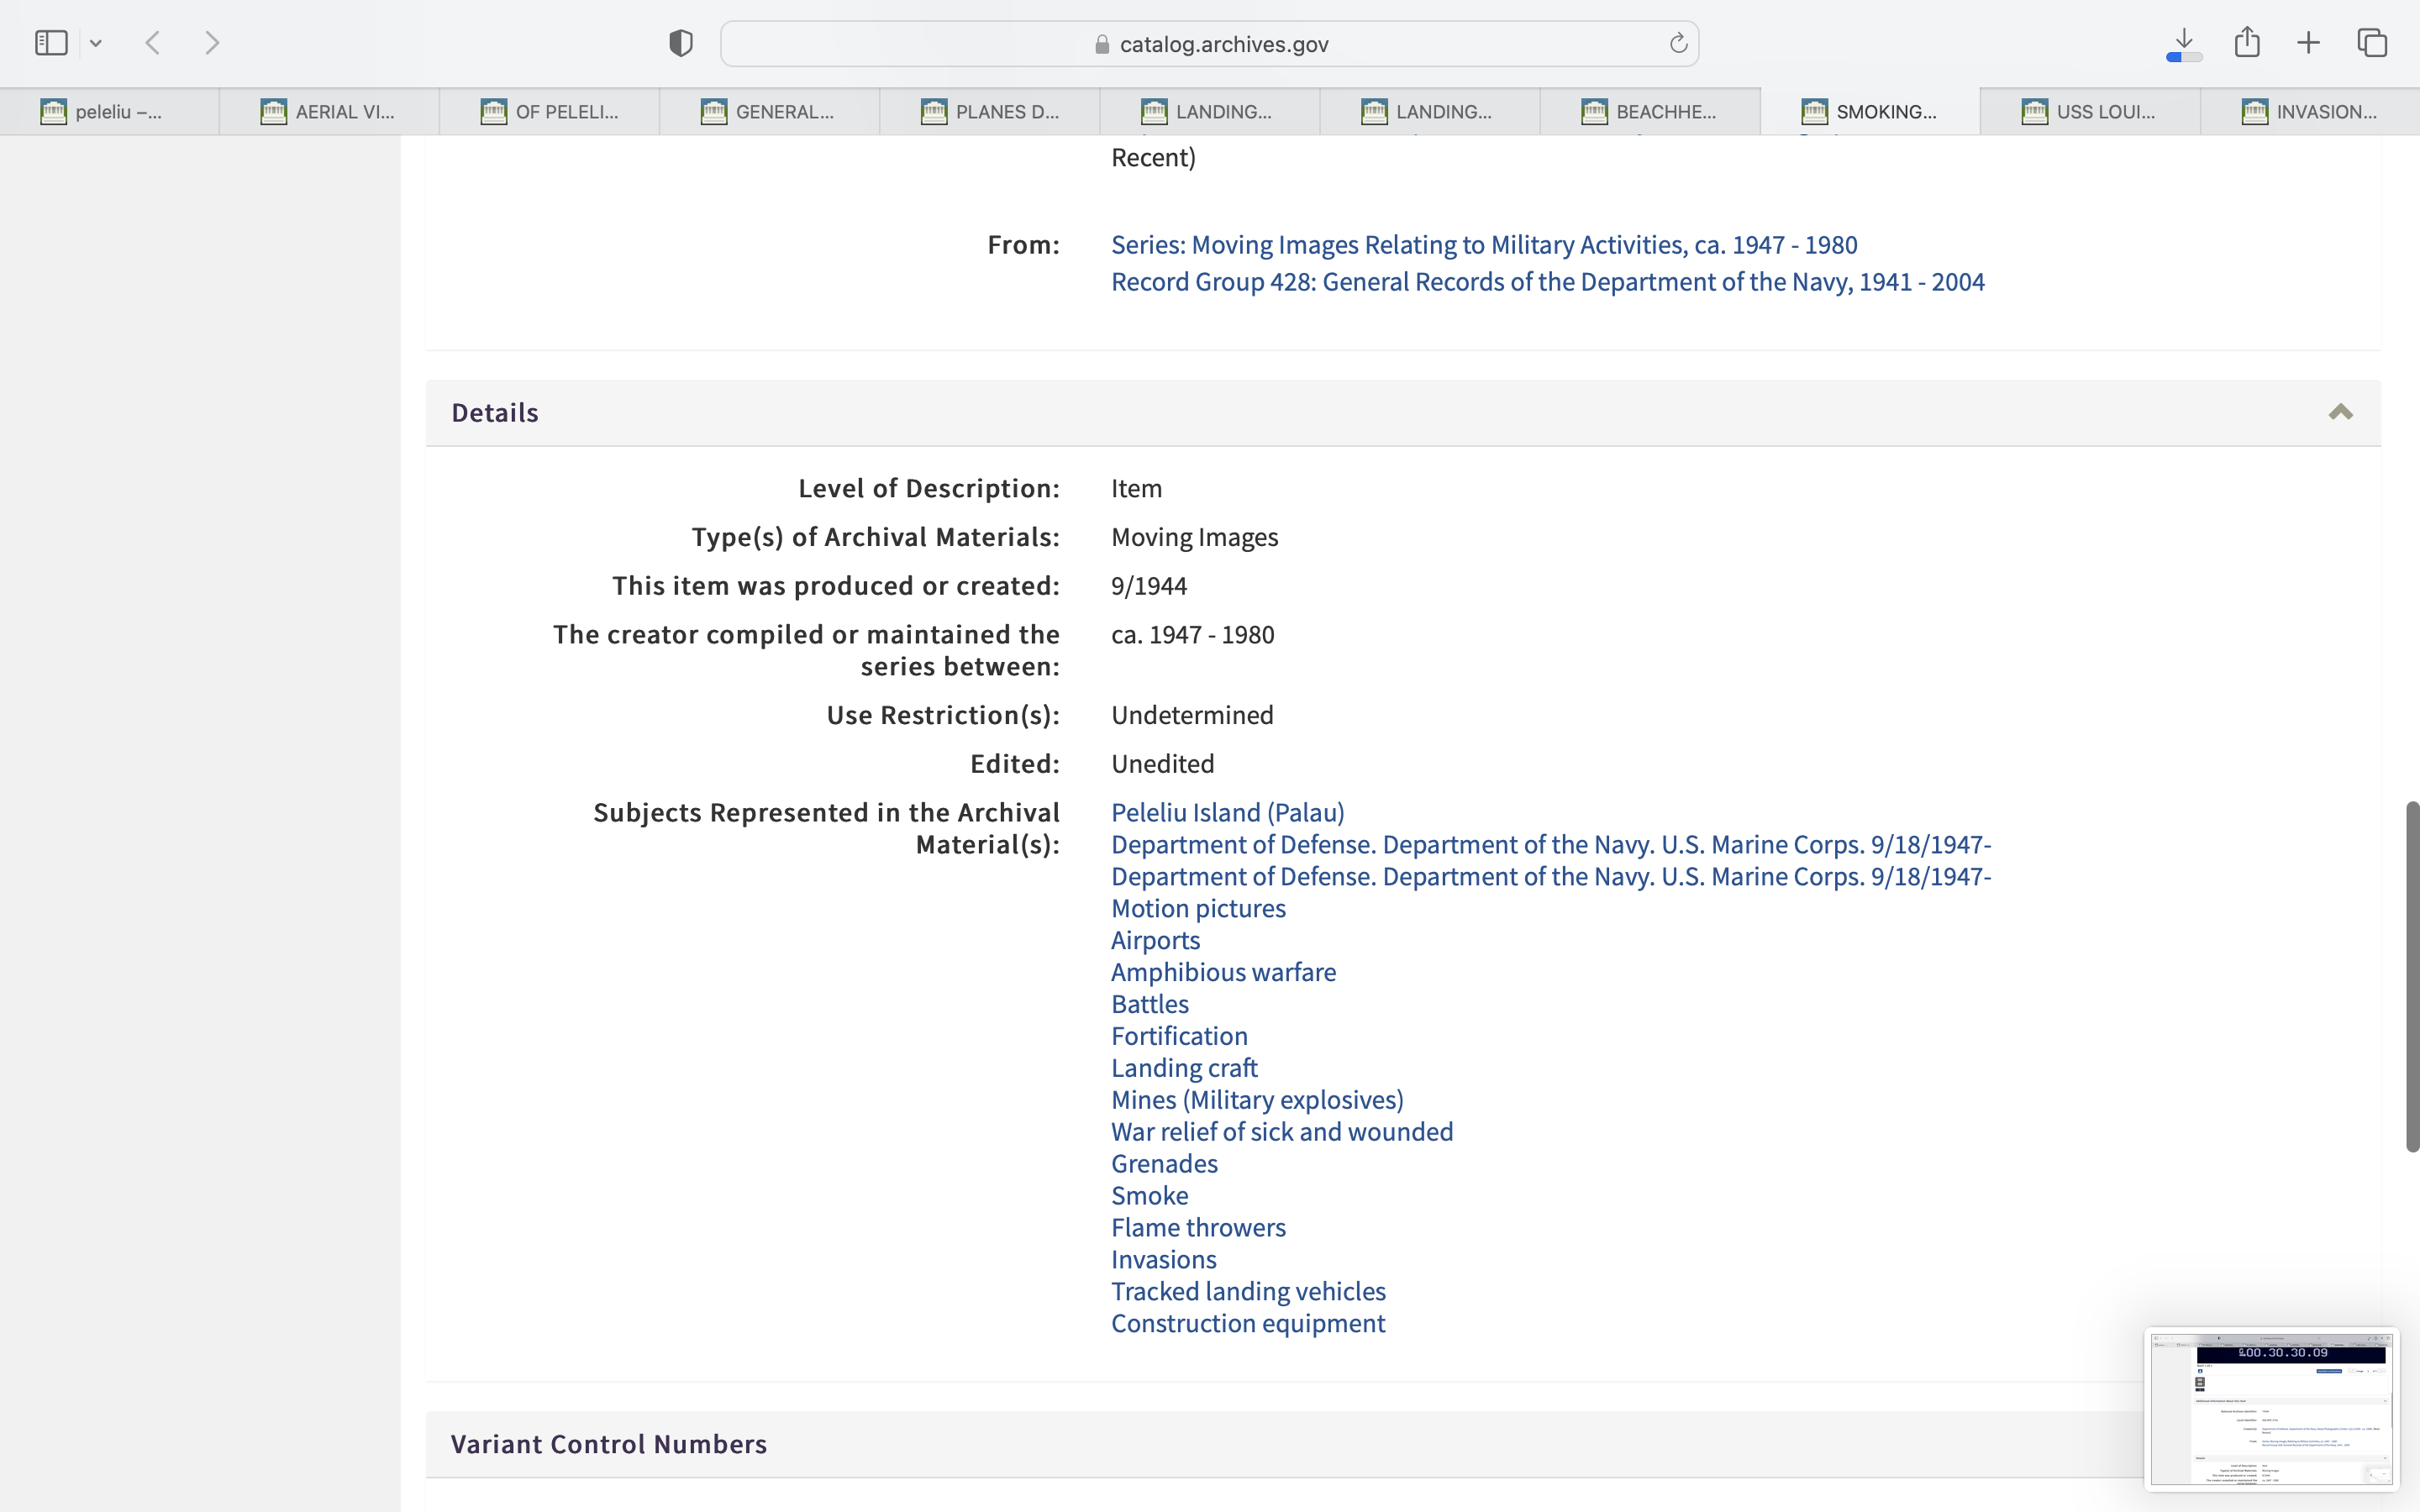This screenshot has width=2420, height=1512.
Task: Open the Peleliu Island (Palau) subject link
Action: pyautogui.click(x=1227, y=812)
